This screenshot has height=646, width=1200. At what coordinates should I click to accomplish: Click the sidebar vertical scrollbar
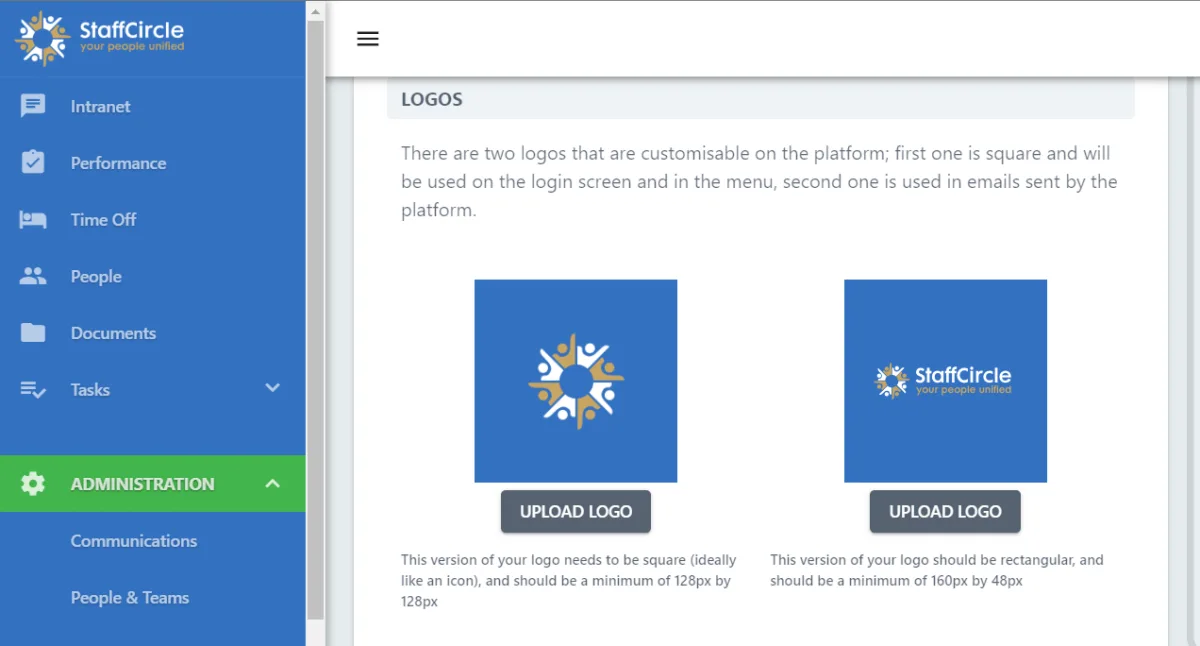[x=316, y=320]
